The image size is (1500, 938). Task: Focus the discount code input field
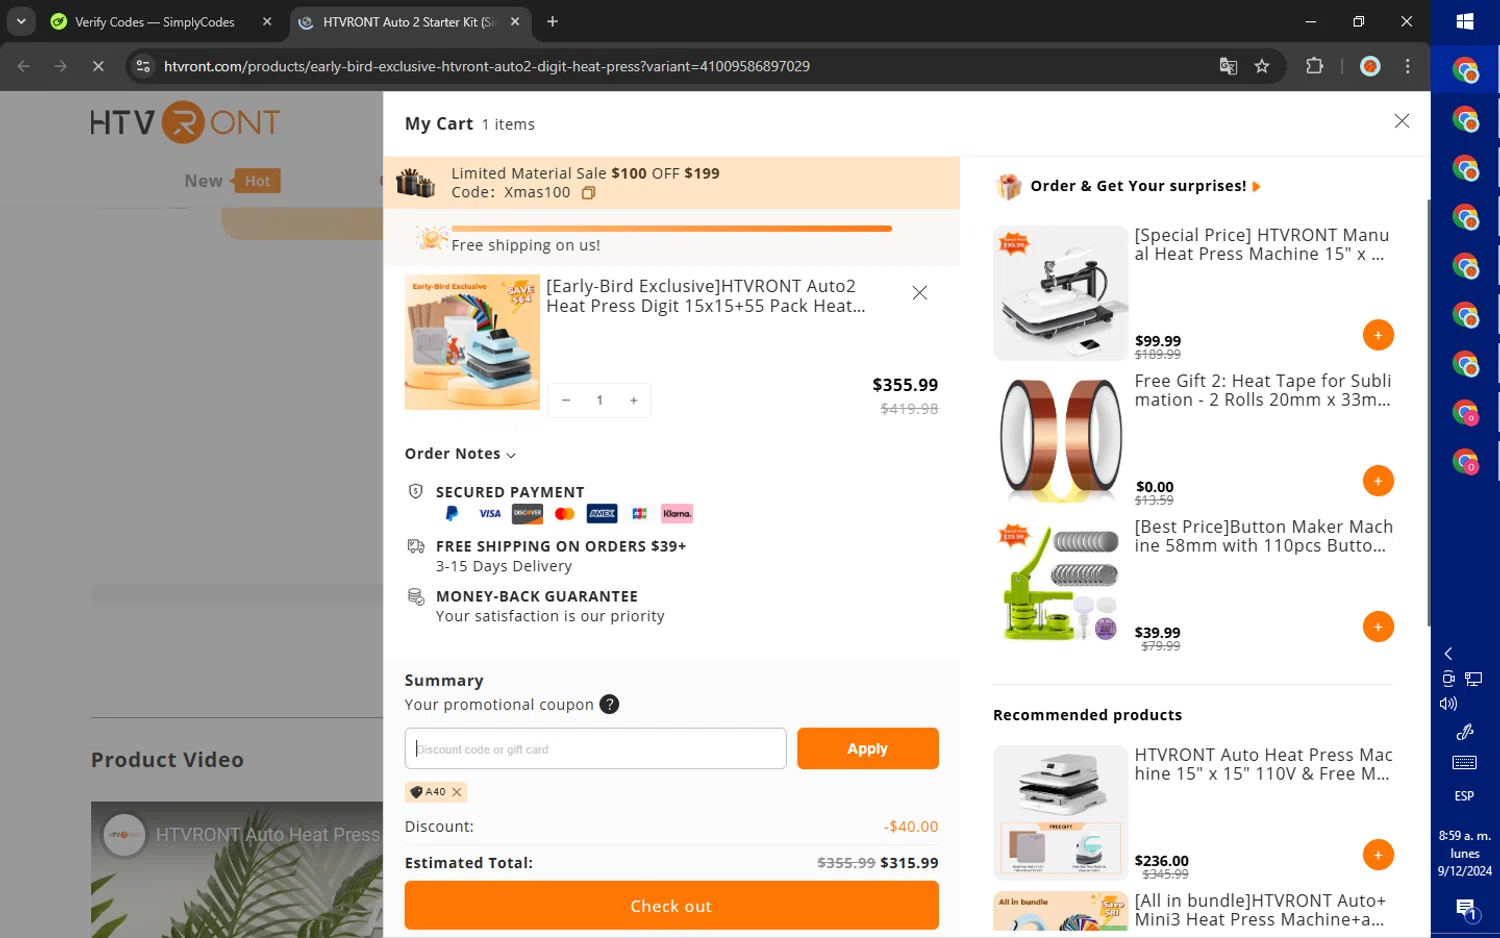[595, 749]
